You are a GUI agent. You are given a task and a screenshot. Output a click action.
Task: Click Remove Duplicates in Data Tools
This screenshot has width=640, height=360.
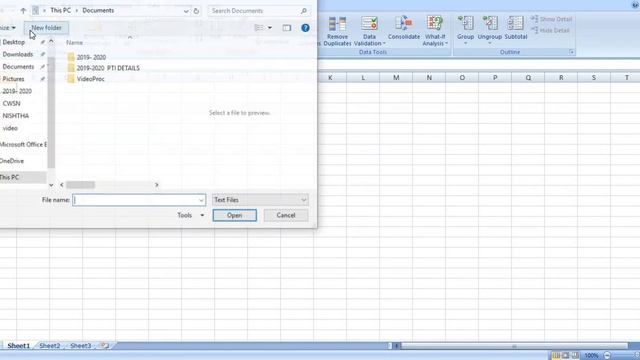[x=337, y=31]
